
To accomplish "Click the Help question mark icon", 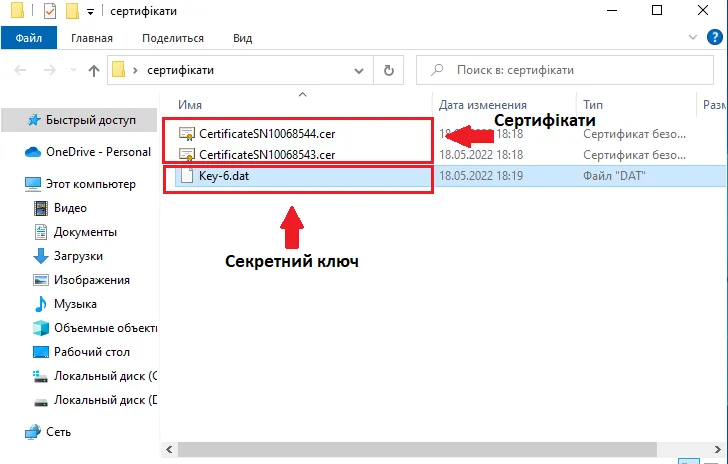I will (713, 38).
